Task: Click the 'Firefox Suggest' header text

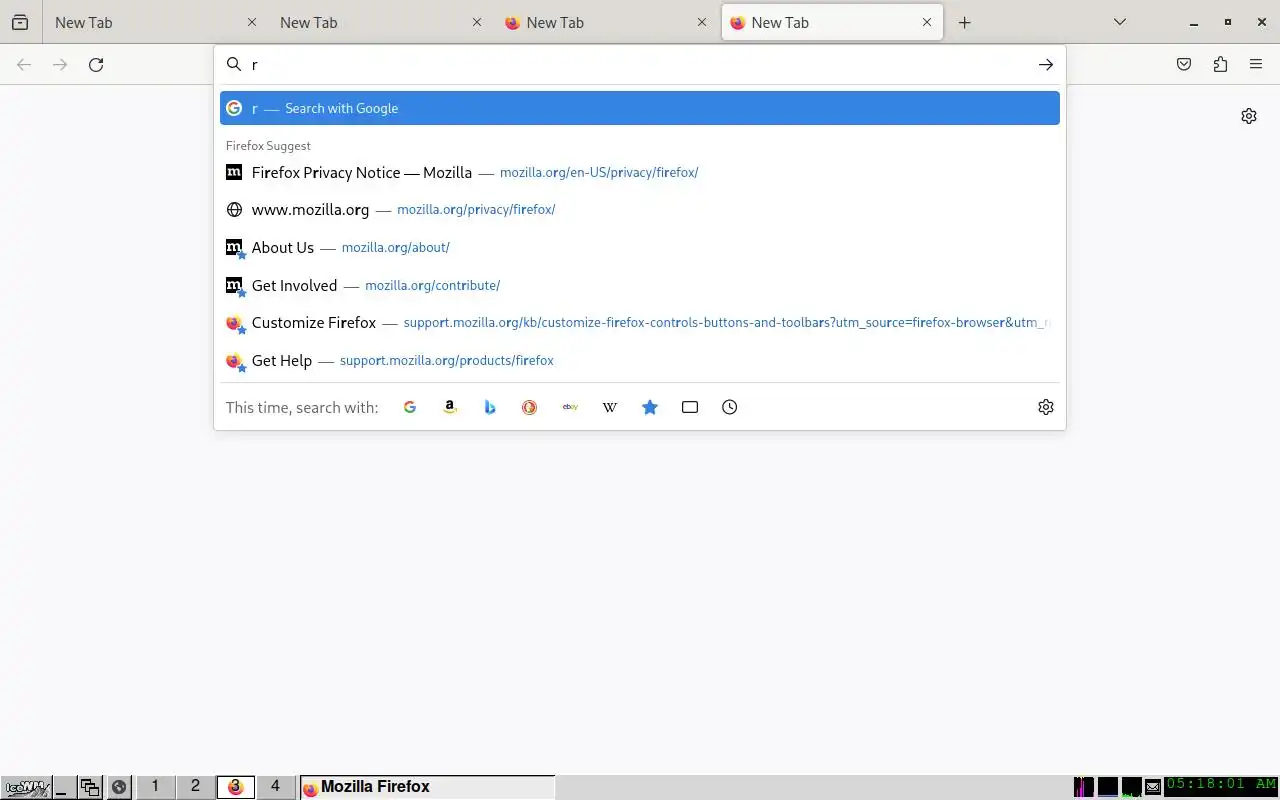Action: pyautogui.click(x=268, y=146)
